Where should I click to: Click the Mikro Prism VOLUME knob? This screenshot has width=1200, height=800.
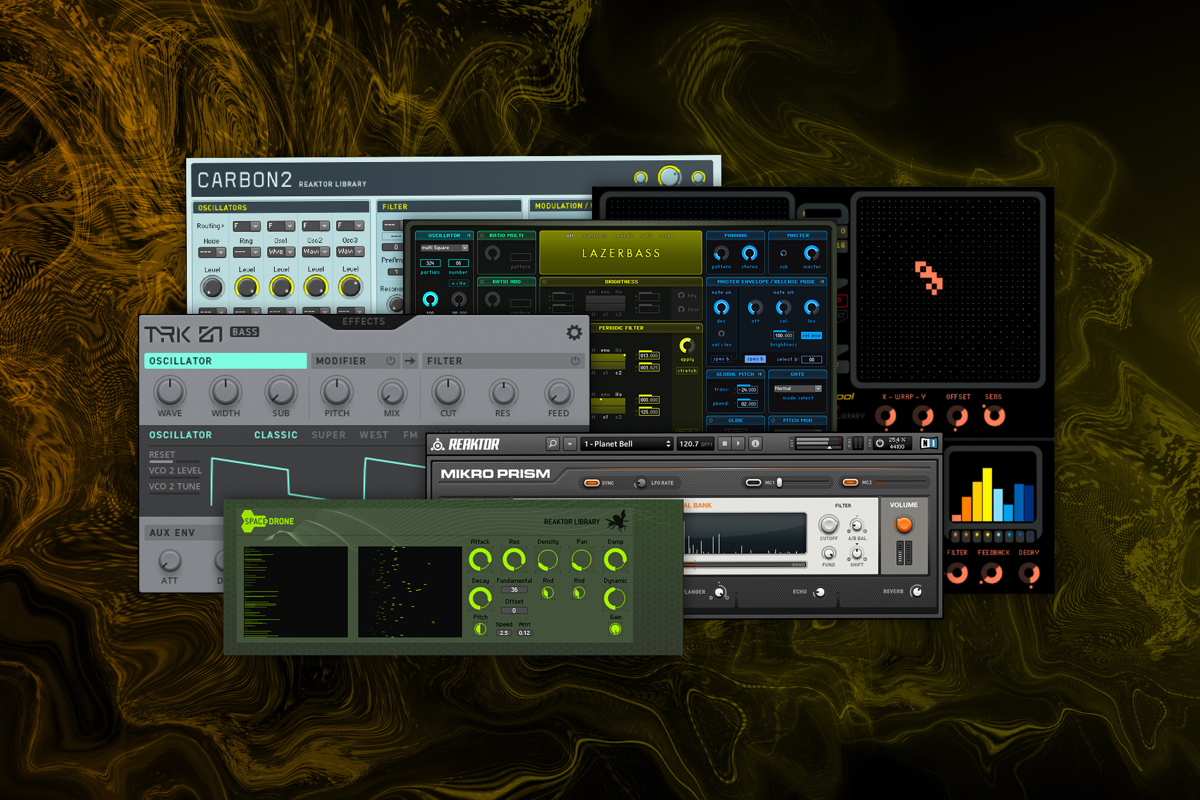point(904,525)
